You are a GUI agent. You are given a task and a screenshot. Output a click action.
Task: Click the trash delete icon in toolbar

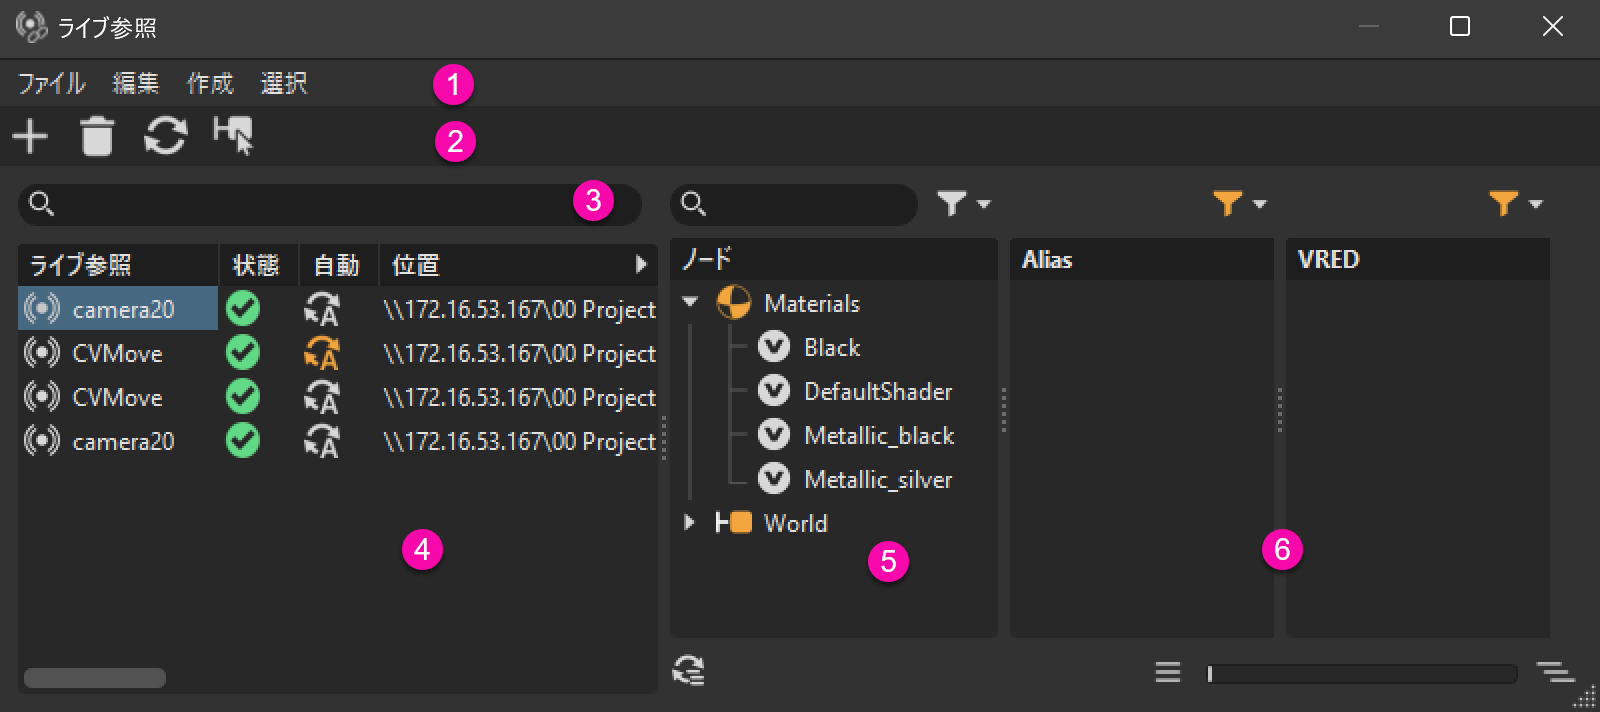pos(97,136)
